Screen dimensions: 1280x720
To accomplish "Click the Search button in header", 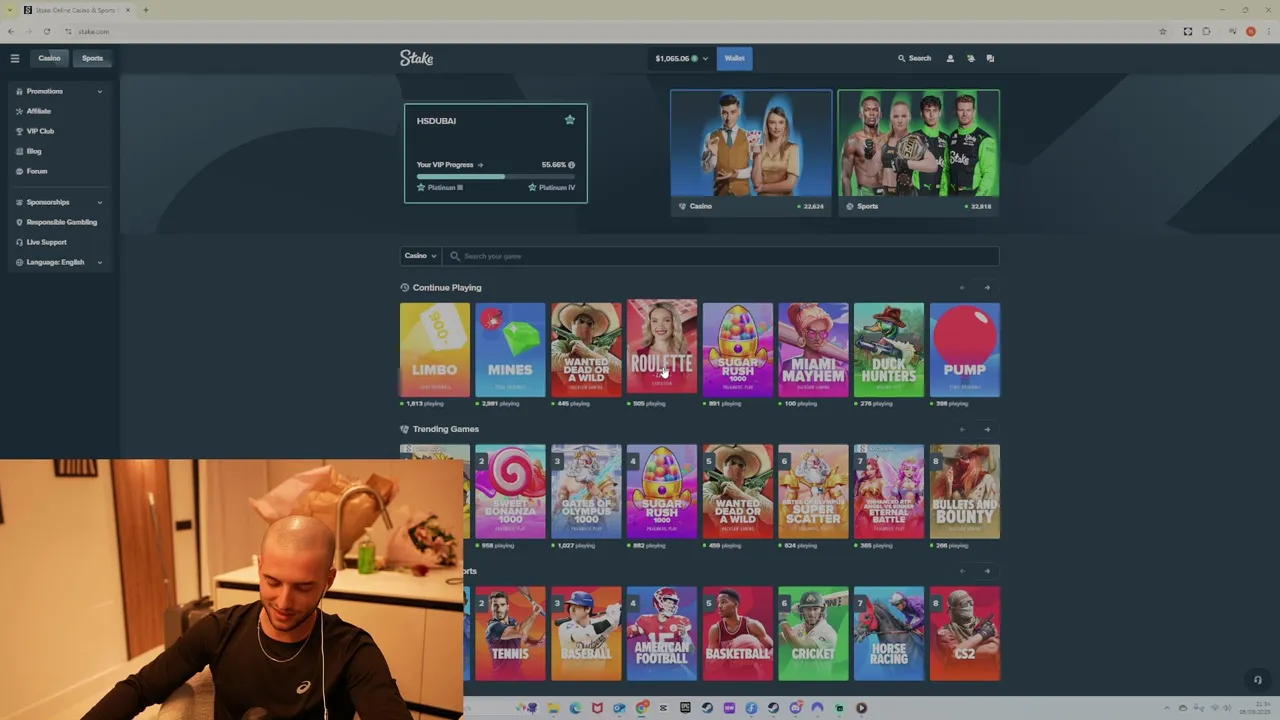I will coord(914,58).
